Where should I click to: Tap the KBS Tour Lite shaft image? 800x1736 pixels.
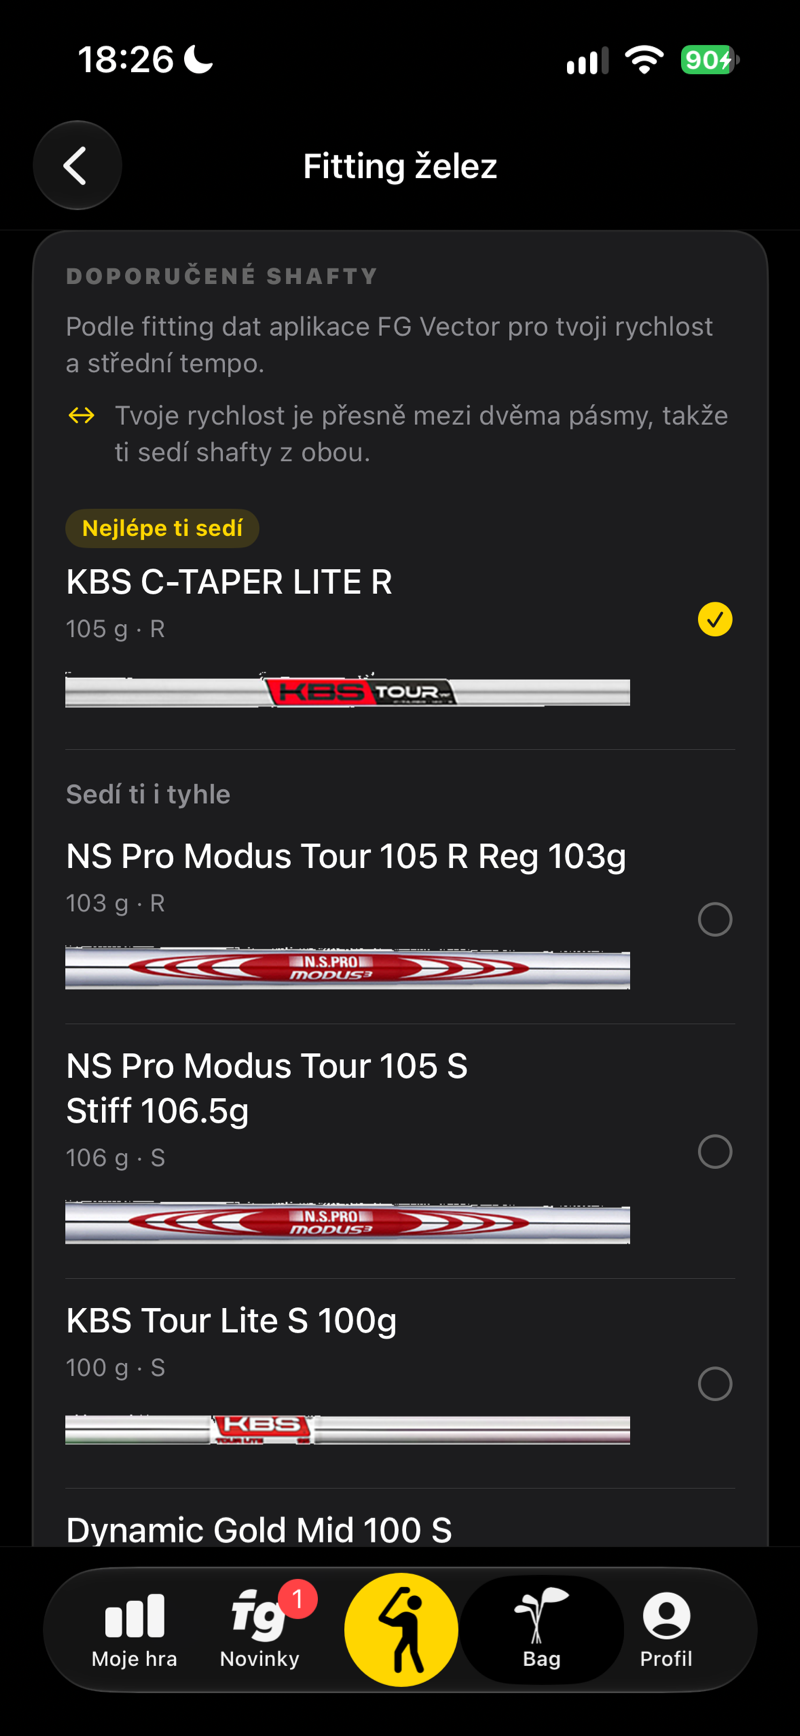tap(347, 1429)
